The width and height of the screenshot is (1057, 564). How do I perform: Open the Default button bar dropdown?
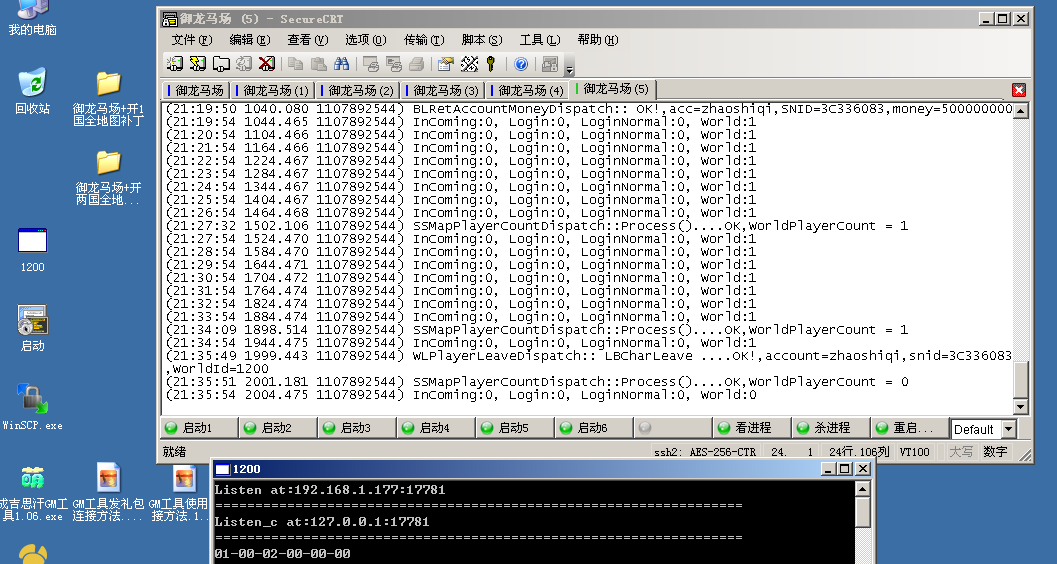click(1008, 429)
